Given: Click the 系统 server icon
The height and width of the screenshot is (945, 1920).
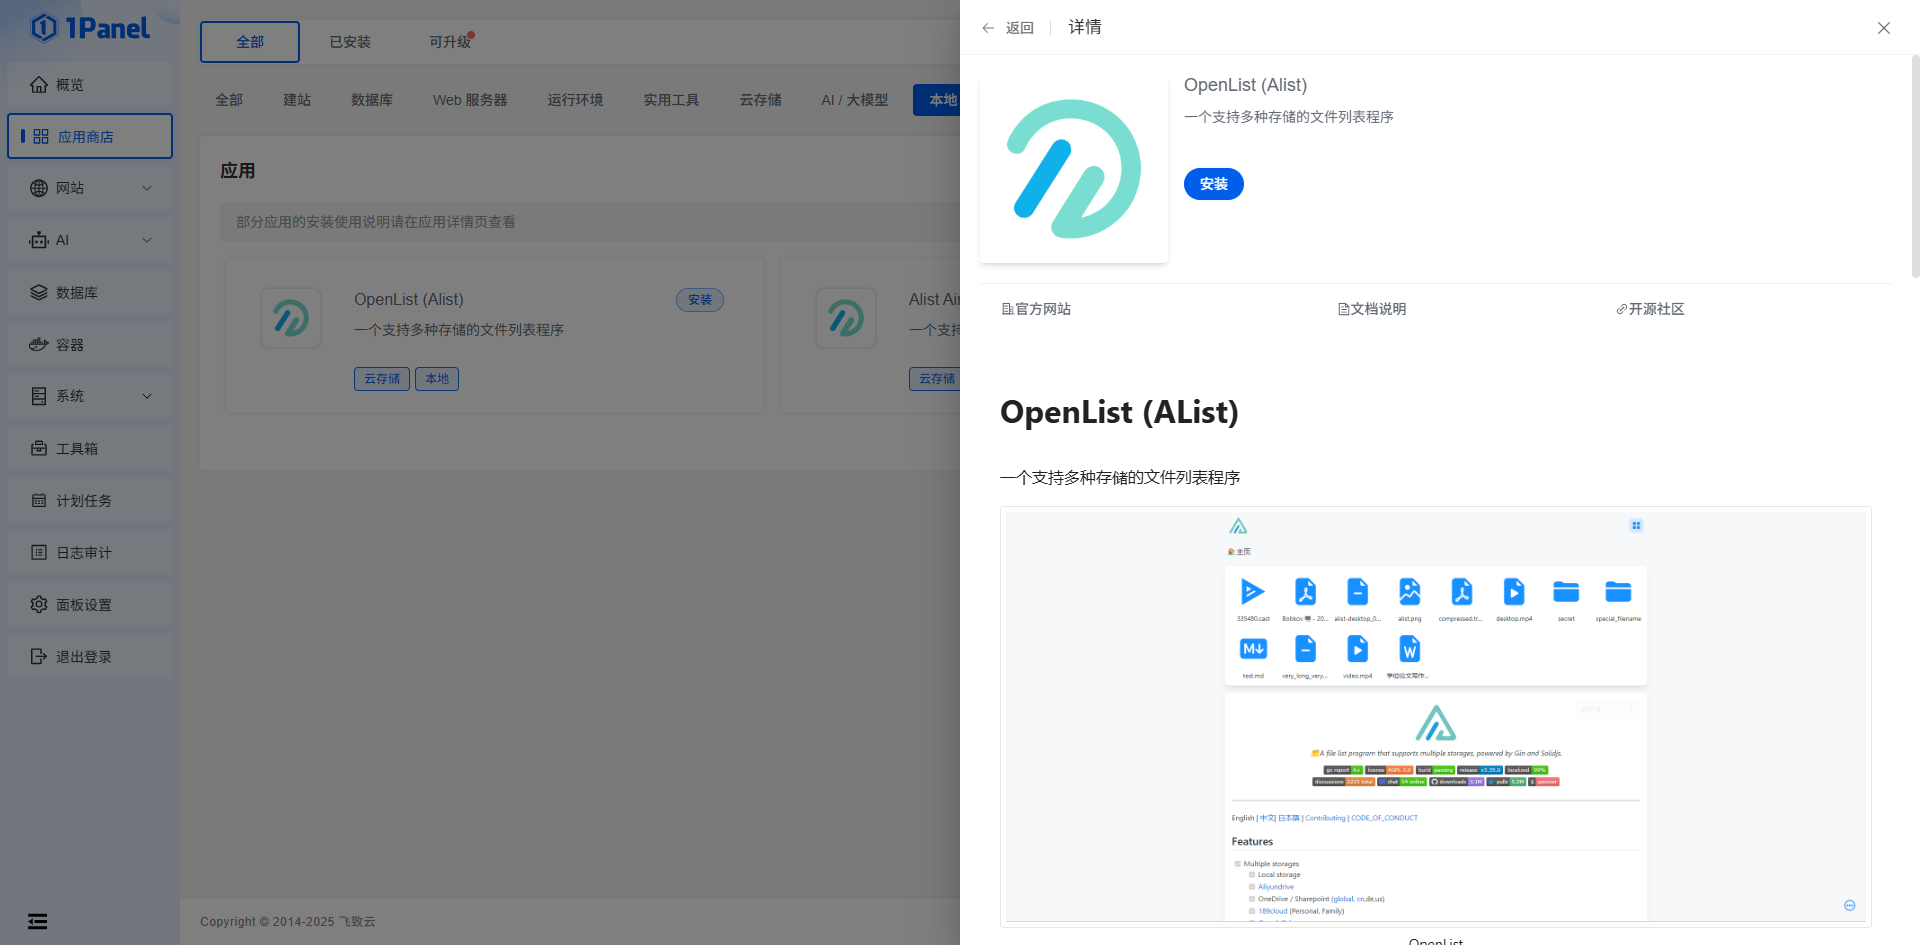Looking at the screenshot, I should 39,396.
